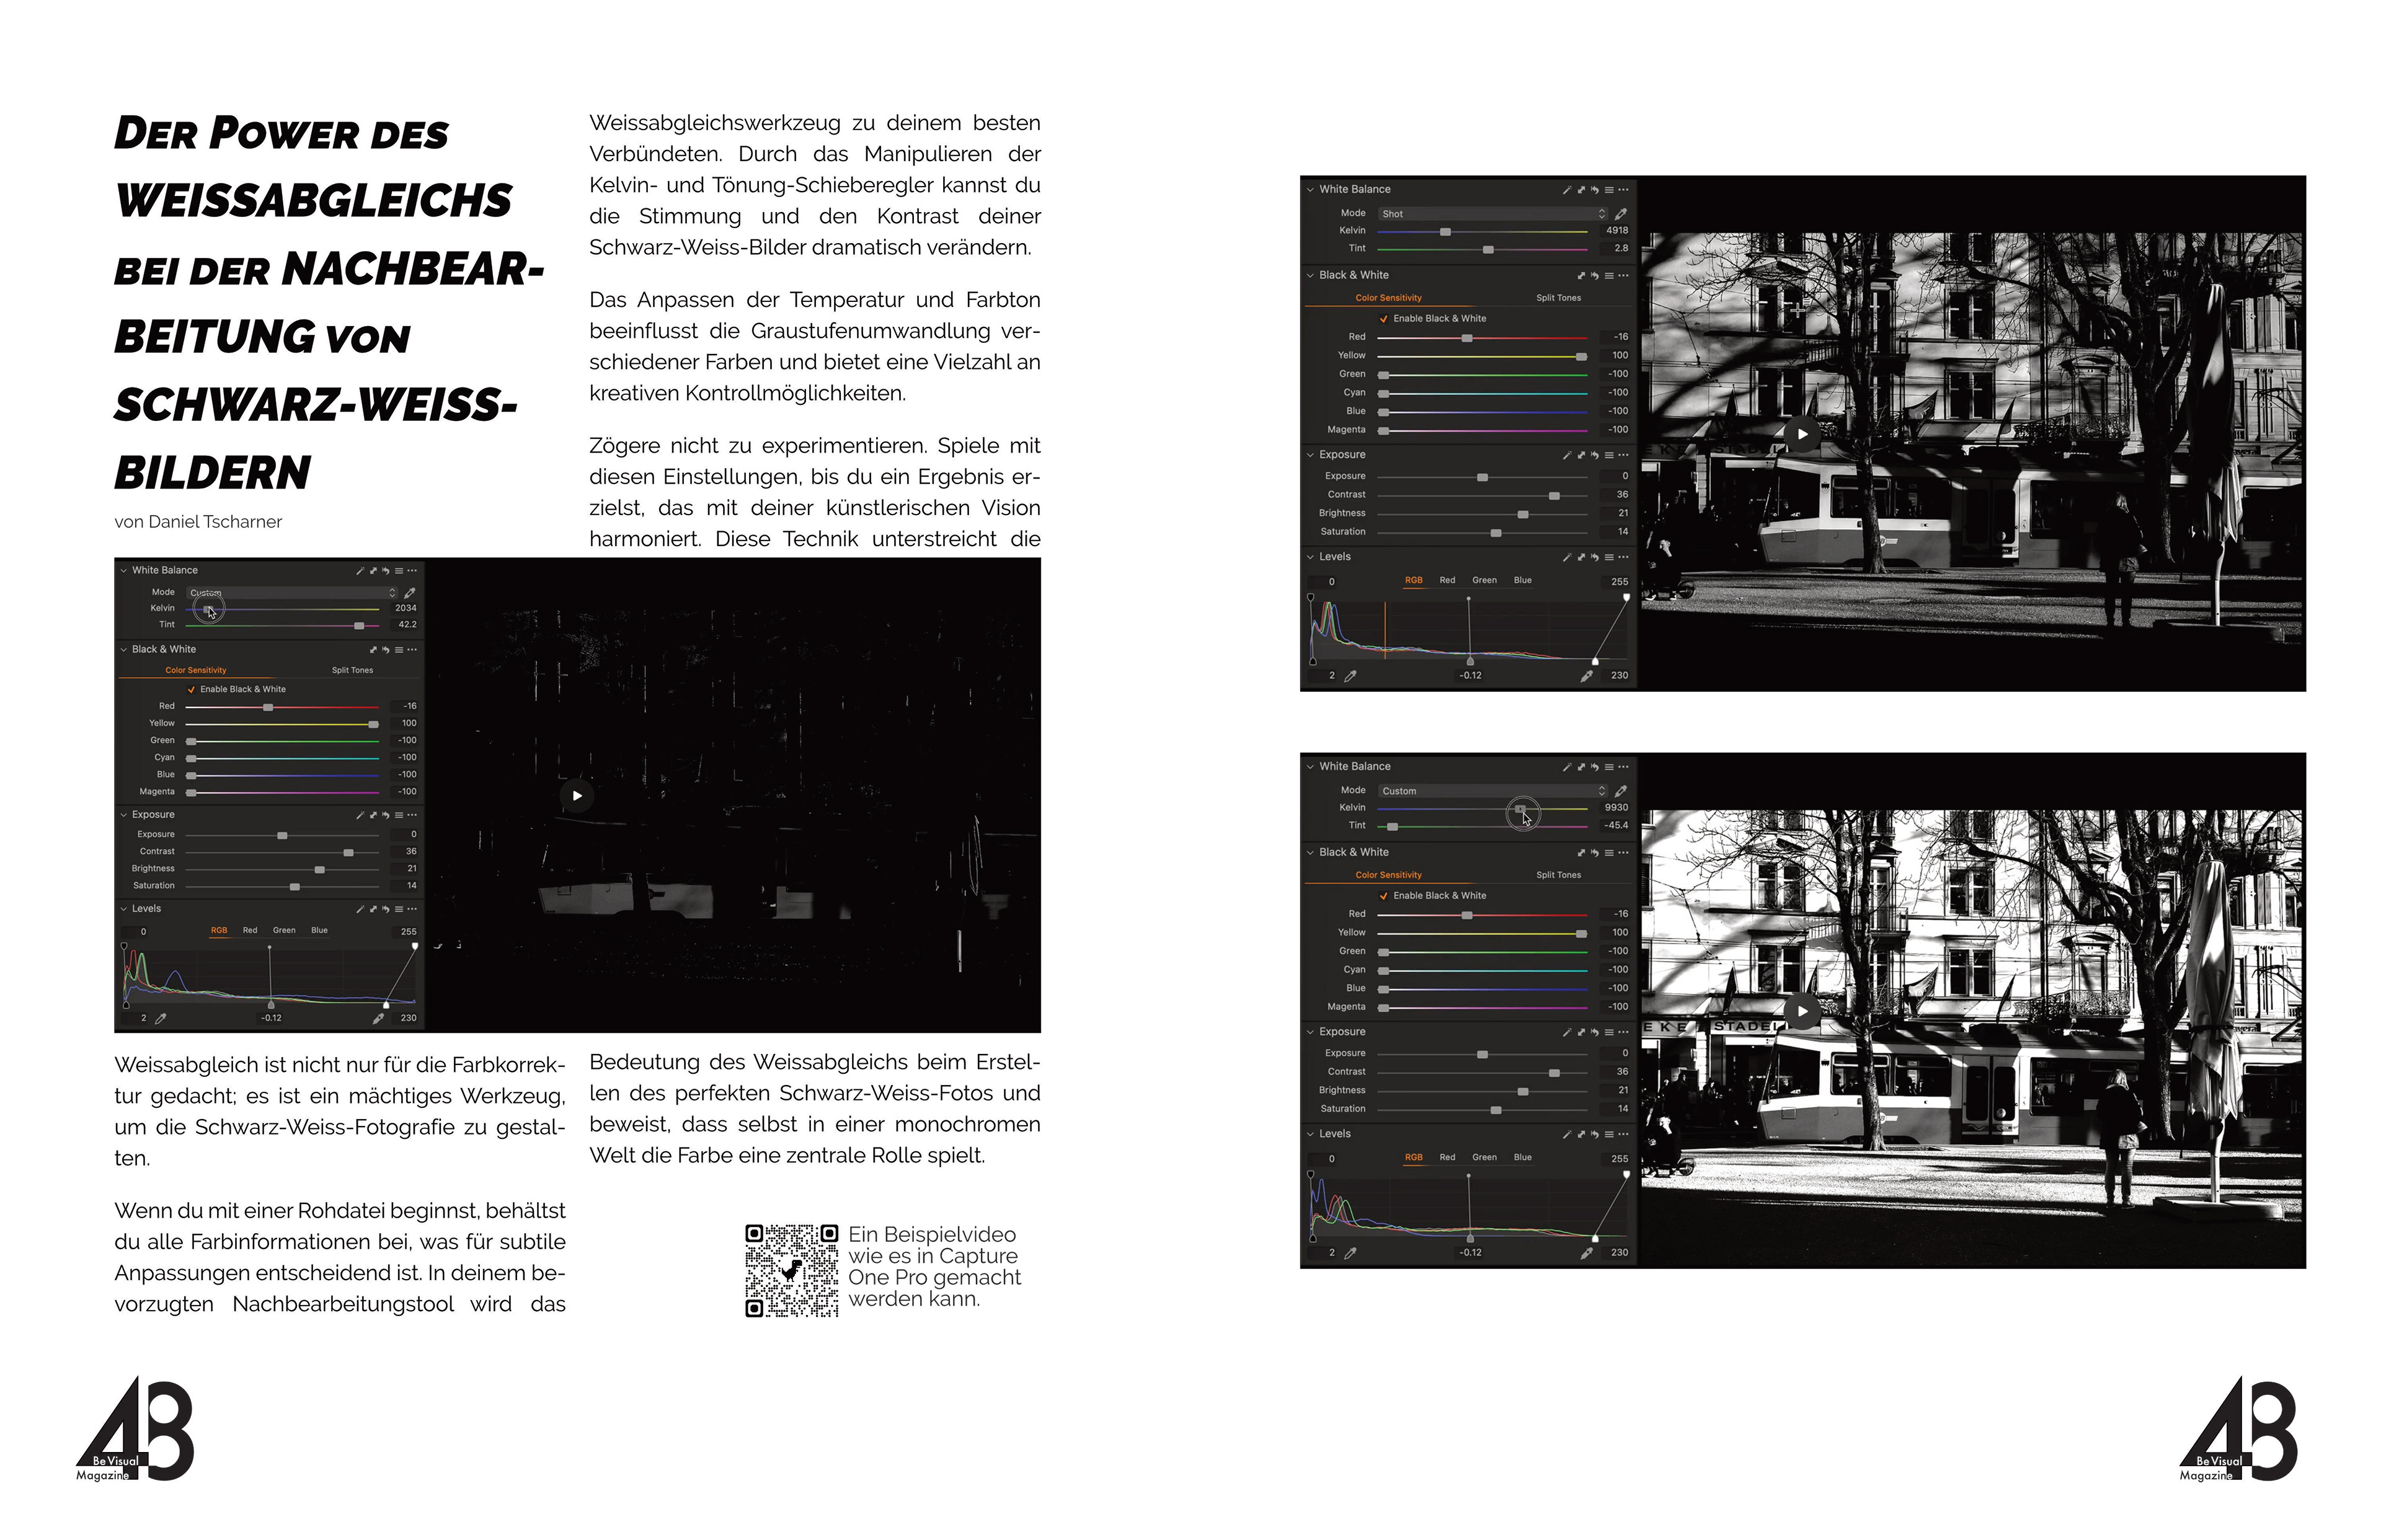This screenshot has height=1540, width=2381.
Task: Click the Kelvin slider handle at 9930
Action: pyautogui.click(x=1520, y=808)
